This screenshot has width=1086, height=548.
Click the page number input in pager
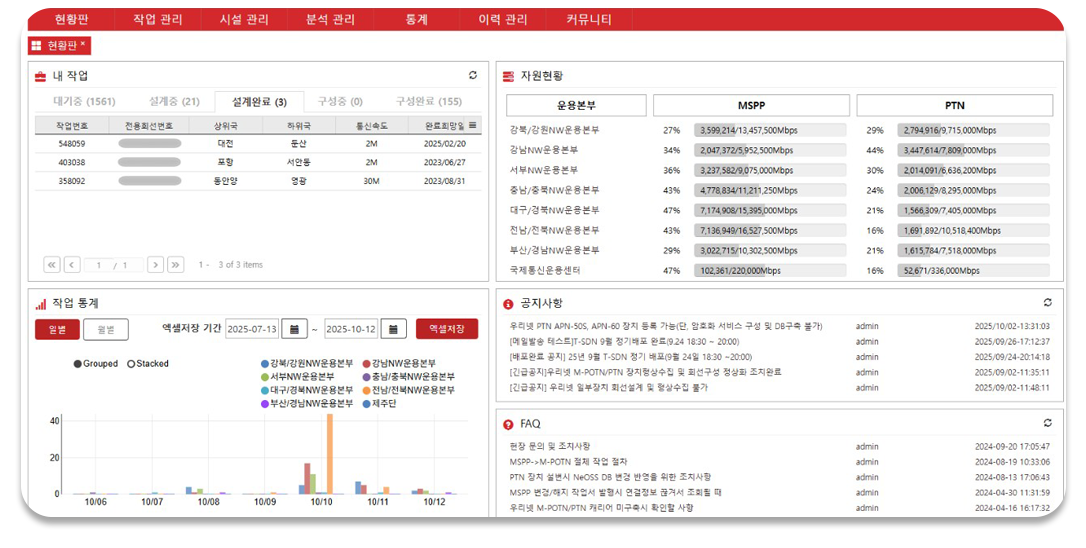pyautogui.click(x=98, y=265)
